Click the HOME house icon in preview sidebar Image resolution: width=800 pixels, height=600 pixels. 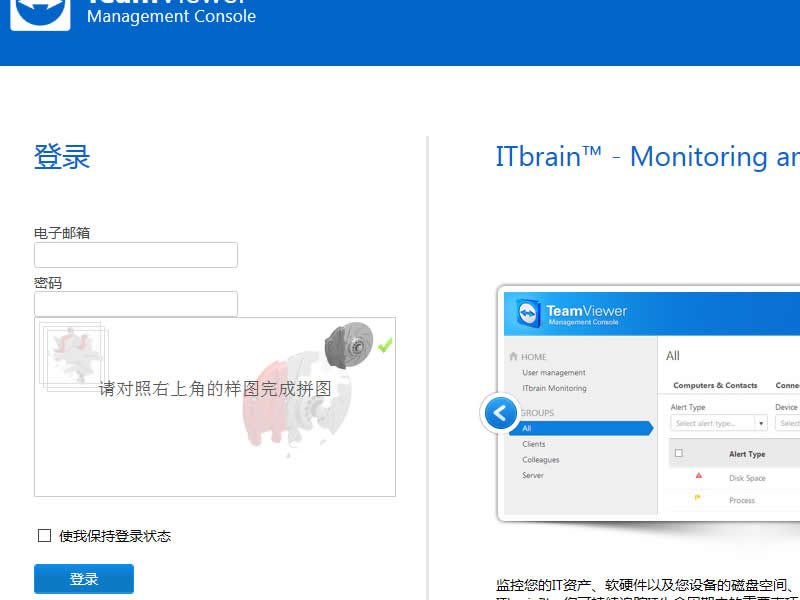(513, 356)
